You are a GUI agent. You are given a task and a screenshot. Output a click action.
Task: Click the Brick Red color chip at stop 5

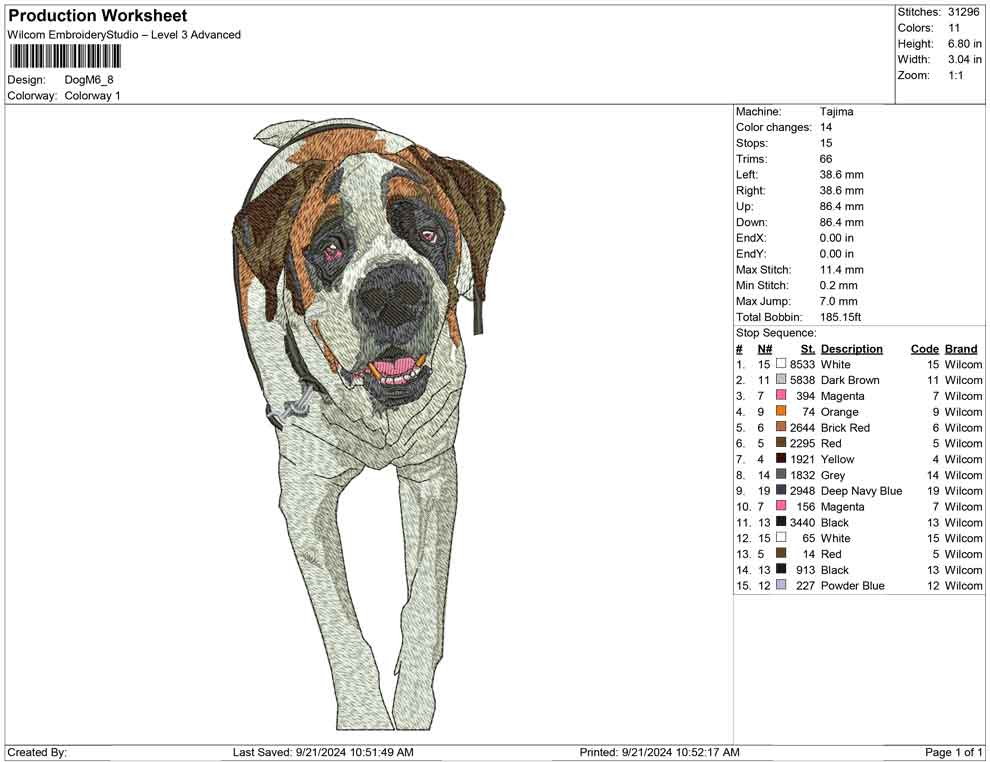(781, 428)
